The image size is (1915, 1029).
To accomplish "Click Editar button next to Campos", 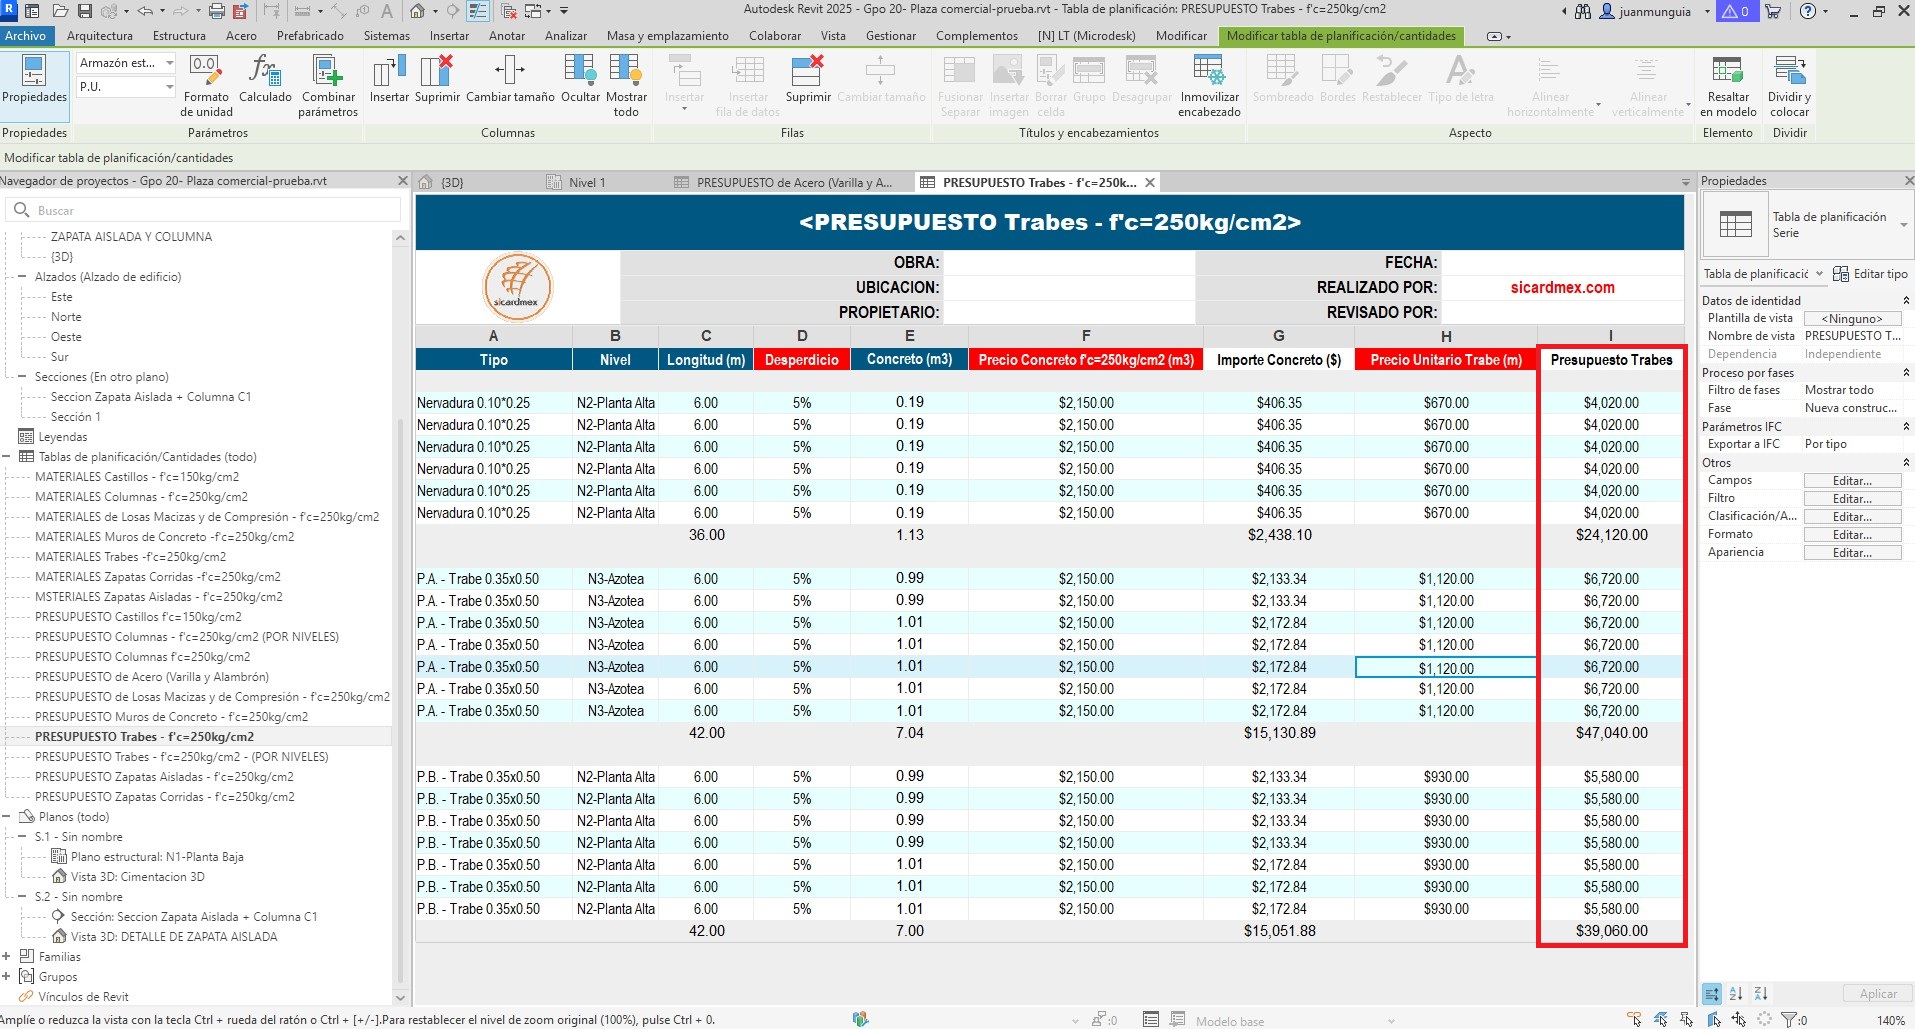I will [1852, 481].
